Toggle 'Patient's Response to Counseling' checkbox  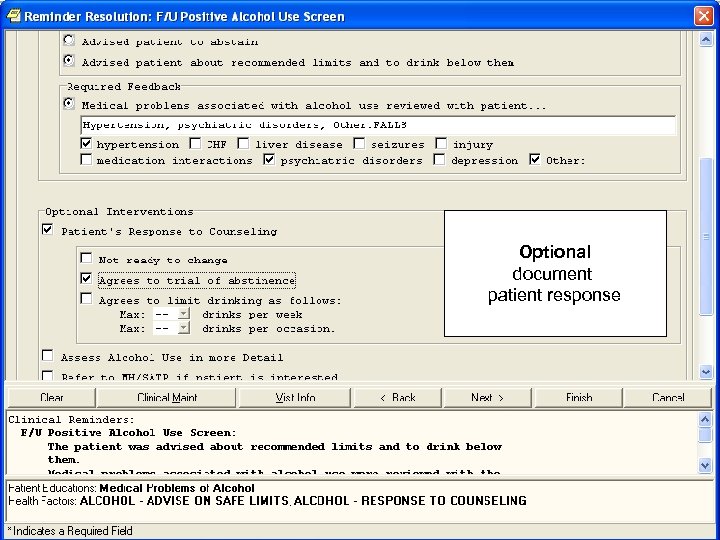pyautogui.click(x=47, y=229)
